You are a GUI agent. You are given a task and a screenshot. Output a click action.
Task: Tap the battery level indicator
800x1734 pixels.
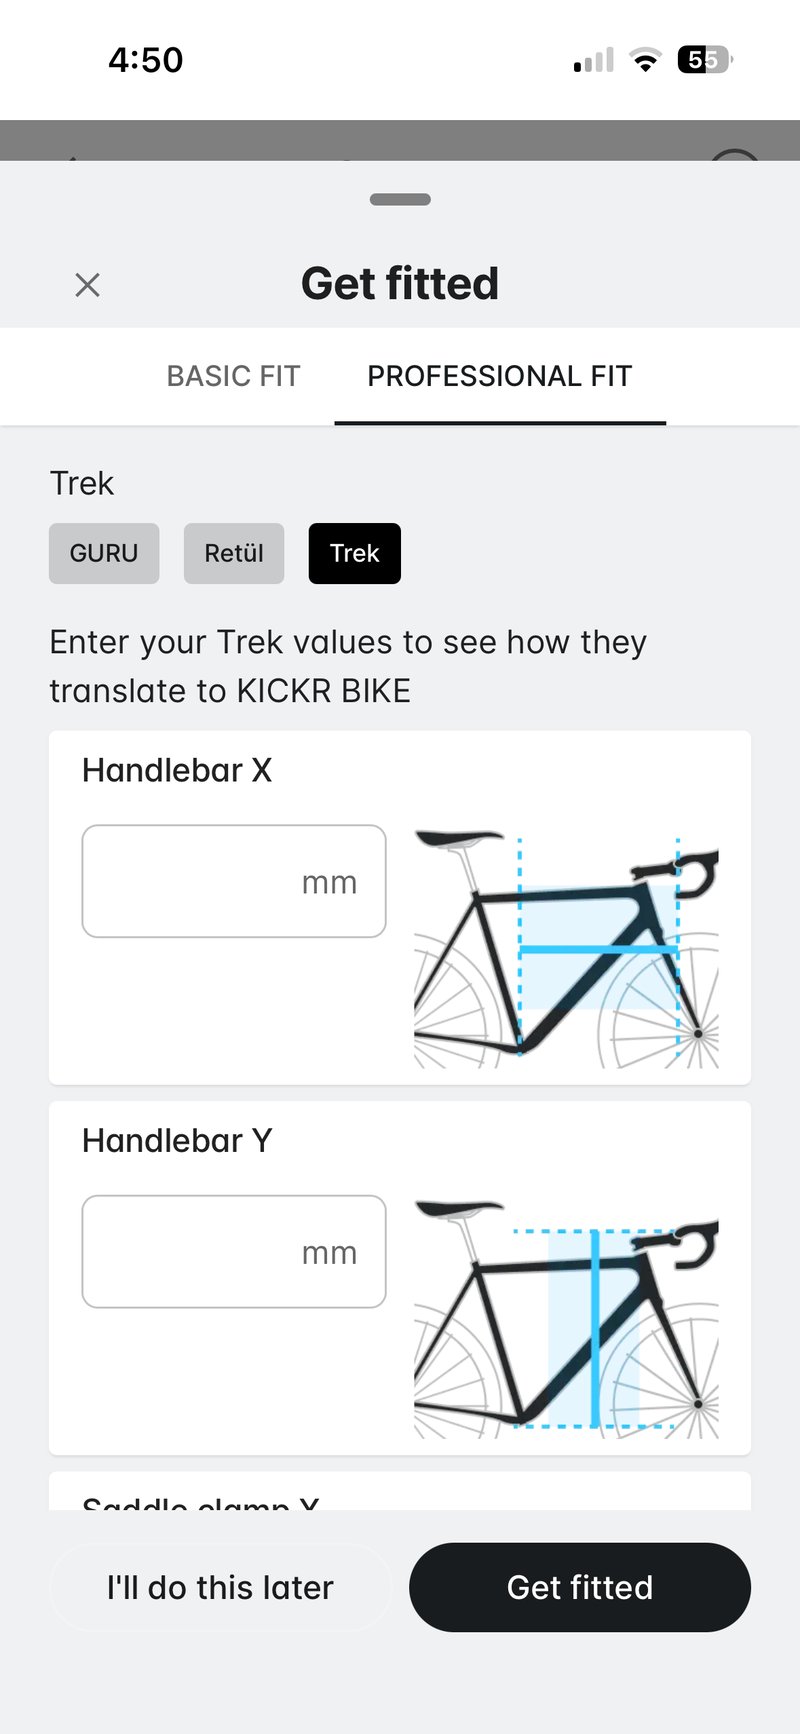tap(705, 60)
